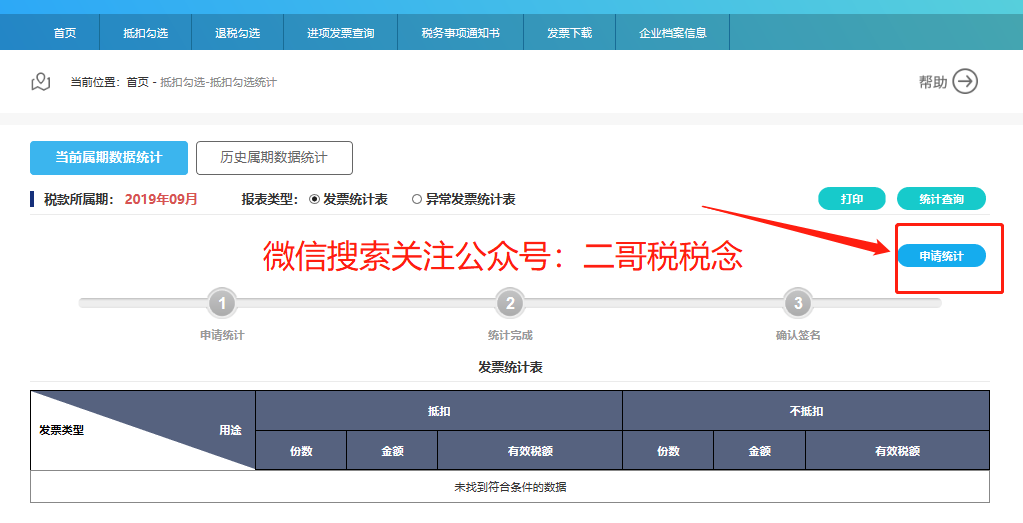Select step 3 确认签名 circle

tap(798, 303)
